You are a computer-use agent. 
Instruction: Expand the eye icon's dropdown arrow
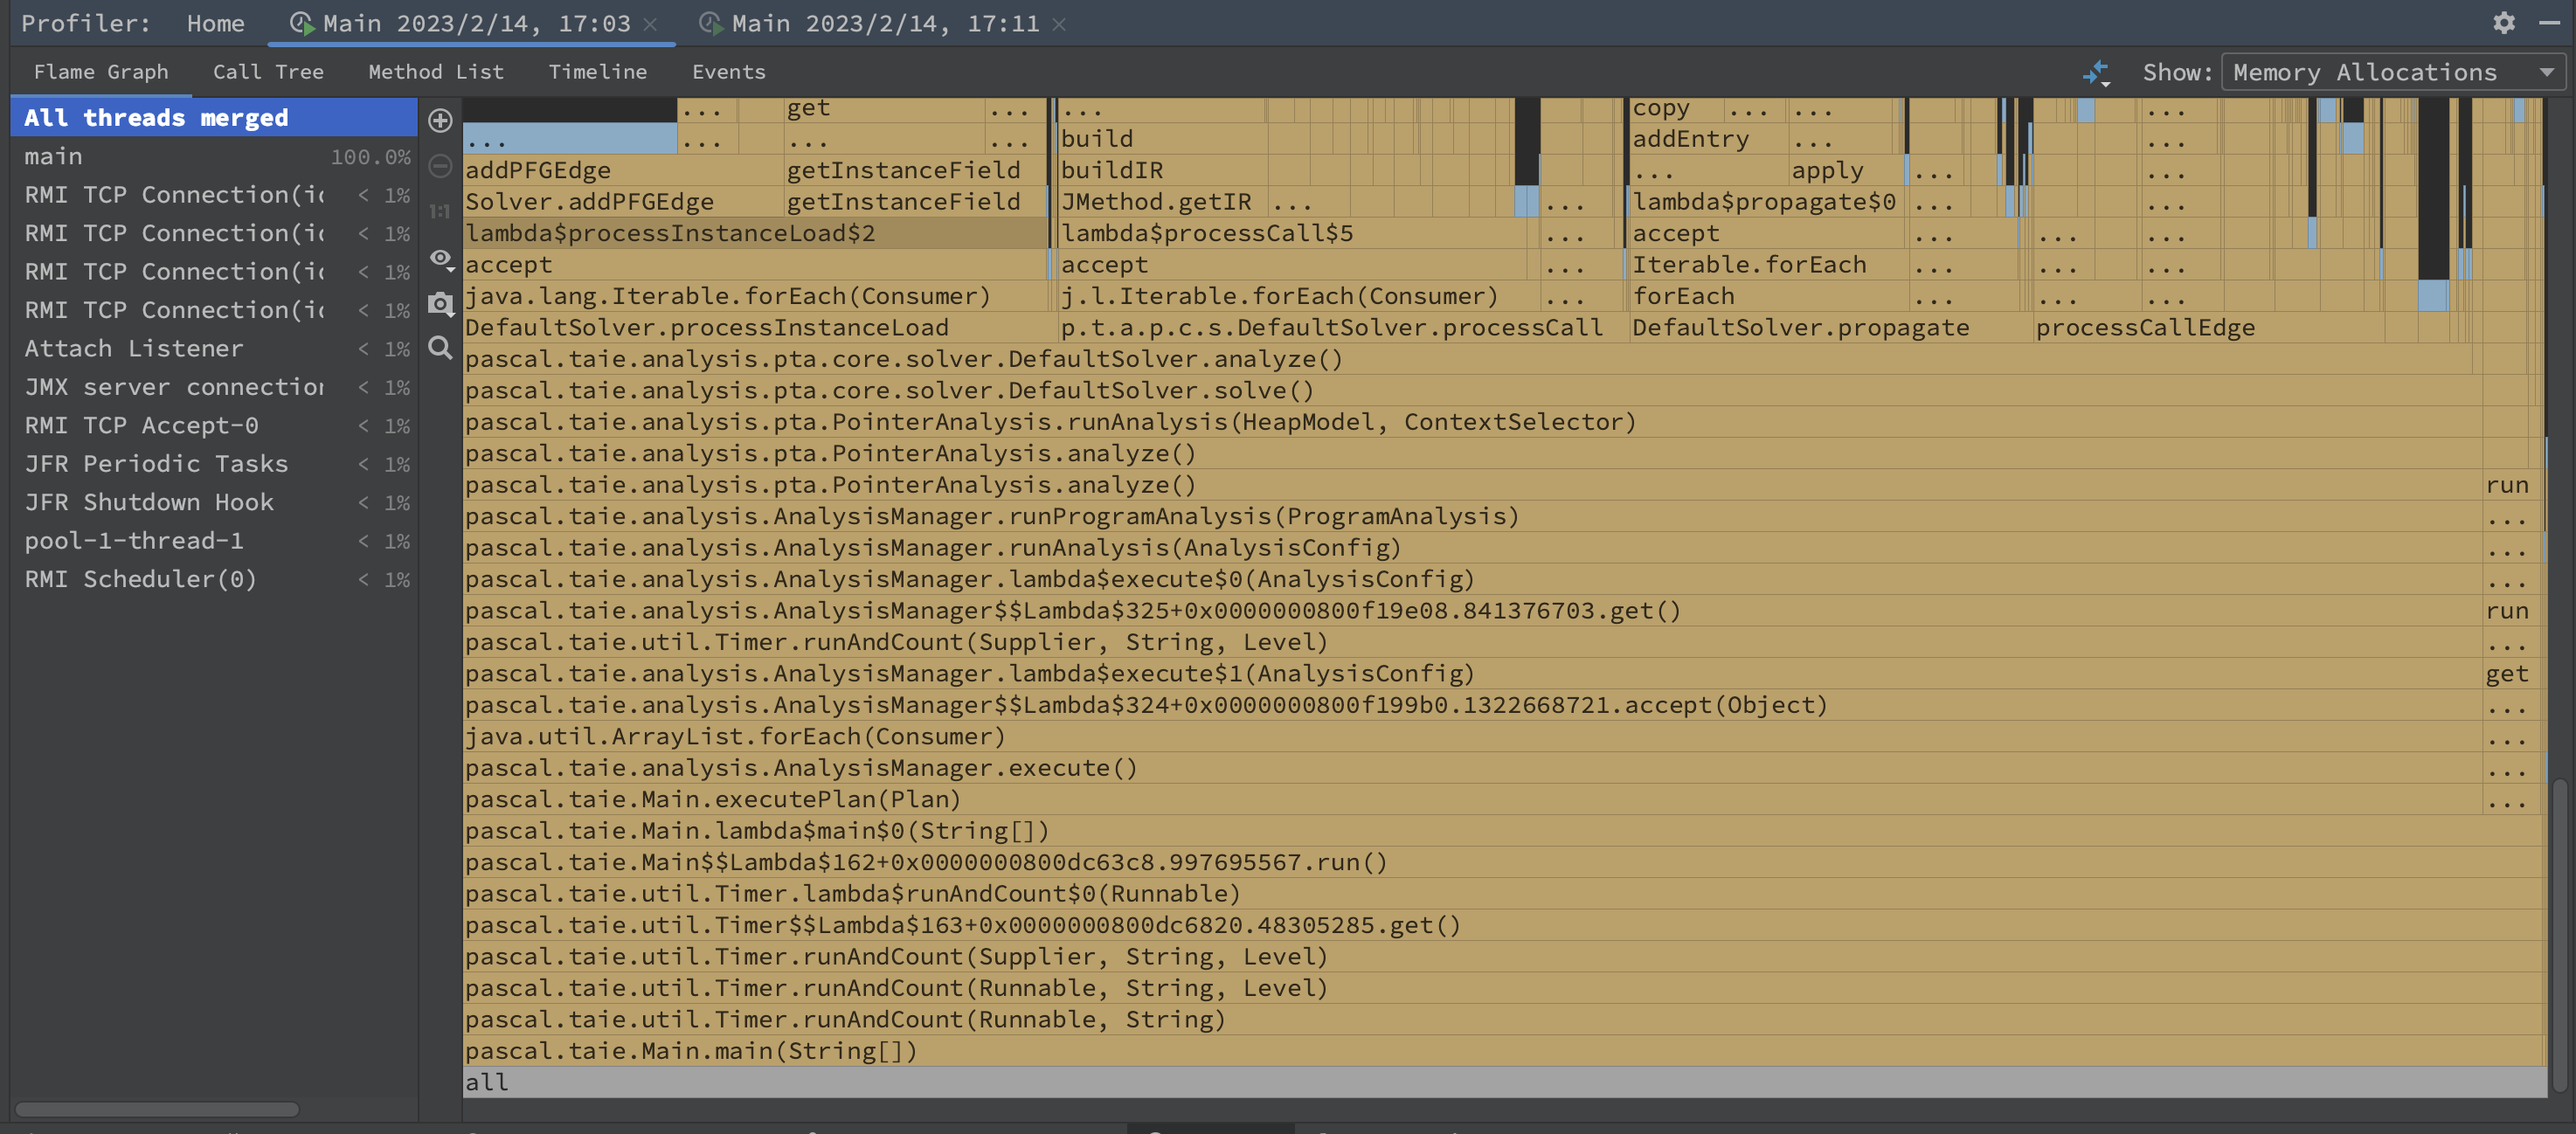coord(452,272)
